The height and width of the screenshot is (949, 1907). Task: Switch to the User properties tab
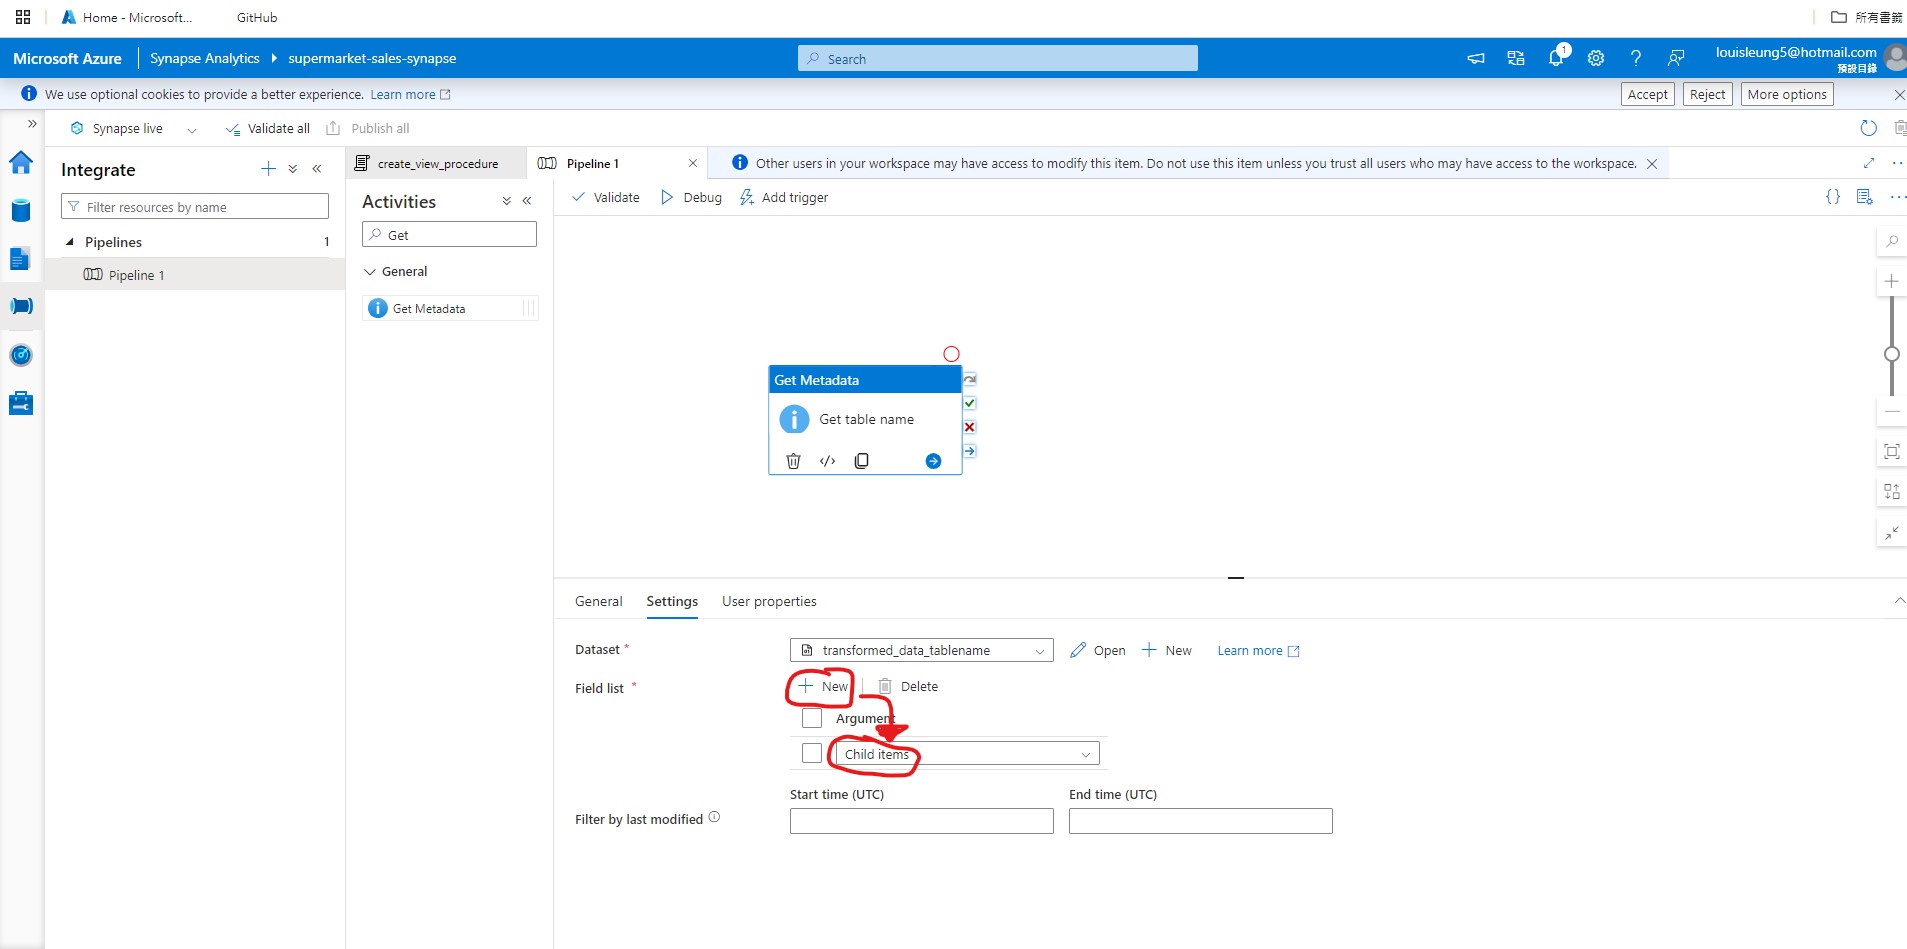(768, 601)
